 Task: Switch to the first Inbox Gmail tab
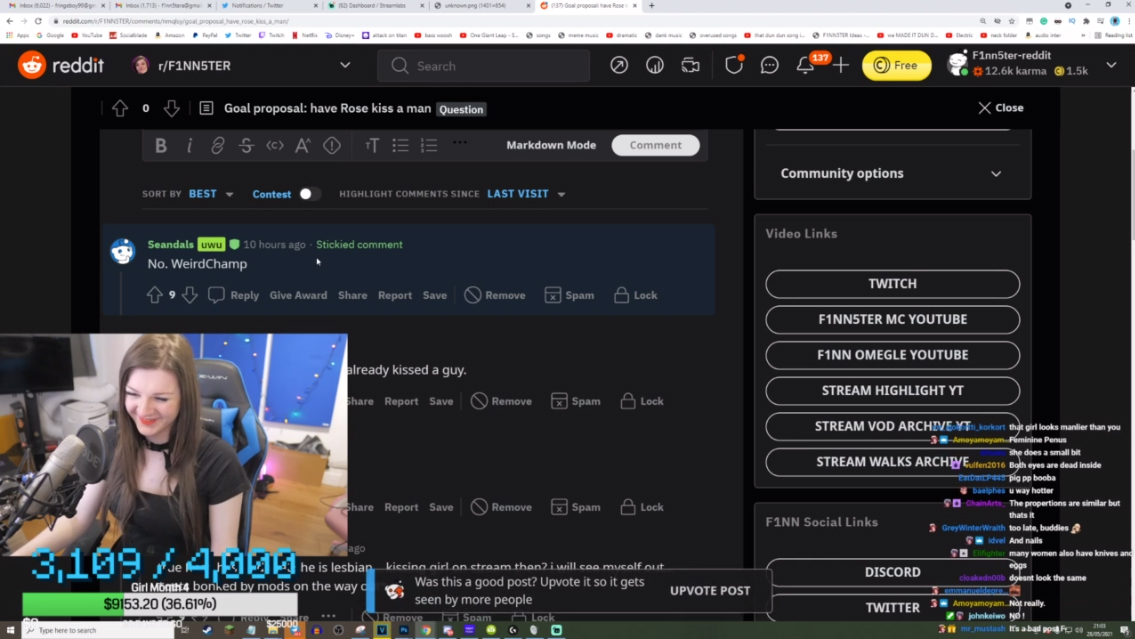[54, 6]
